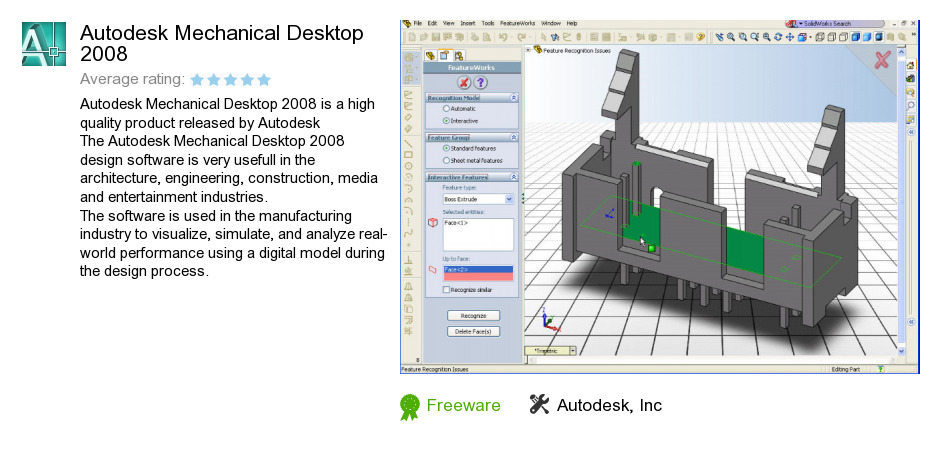Click the FeatureWorks red X cancel icon
This screenshot has height=451, width=940.
tap(464, 82)
